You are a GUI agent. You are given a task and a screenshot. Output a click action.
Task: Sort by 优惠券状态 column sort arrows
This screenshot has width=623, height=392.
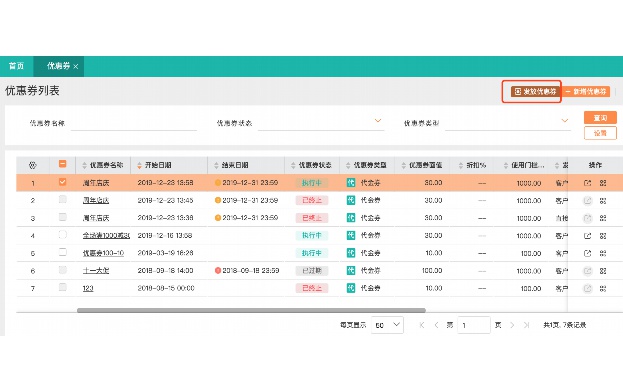point(293,165)
